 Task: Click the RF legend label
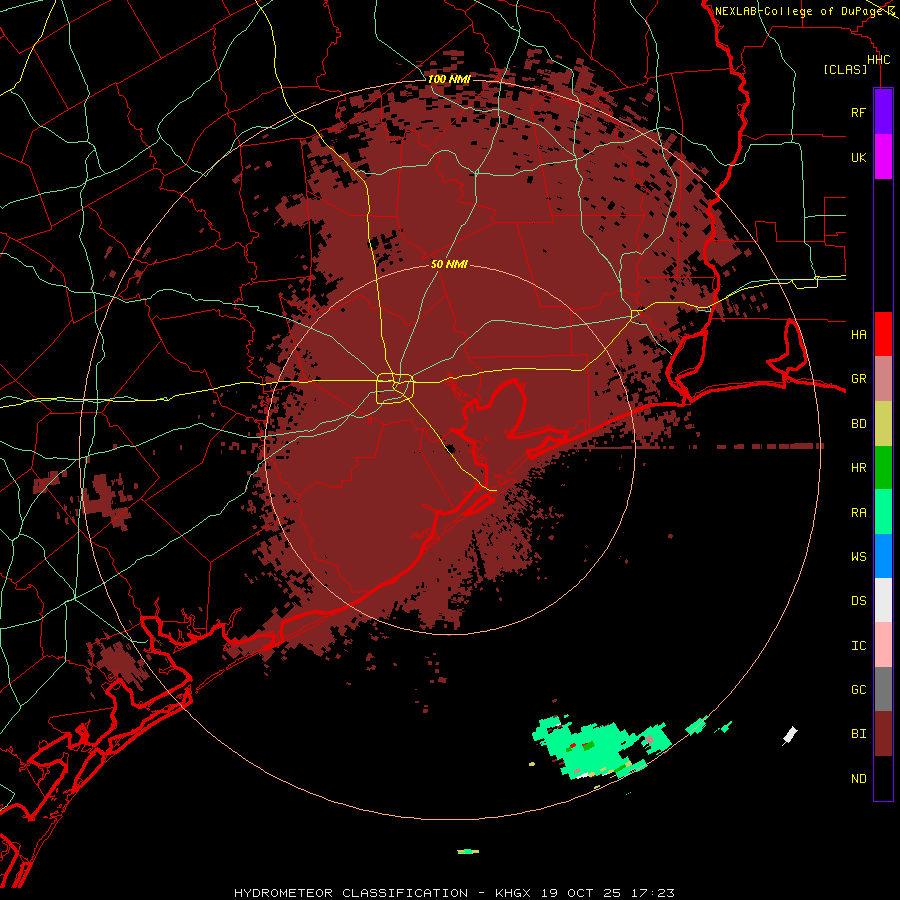(x=858, y=112)
